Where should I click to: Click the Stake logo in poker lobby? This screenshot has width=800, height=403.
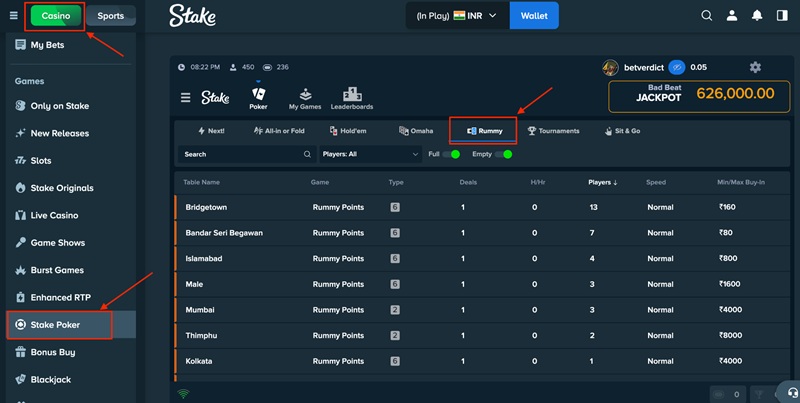[215, 97]
